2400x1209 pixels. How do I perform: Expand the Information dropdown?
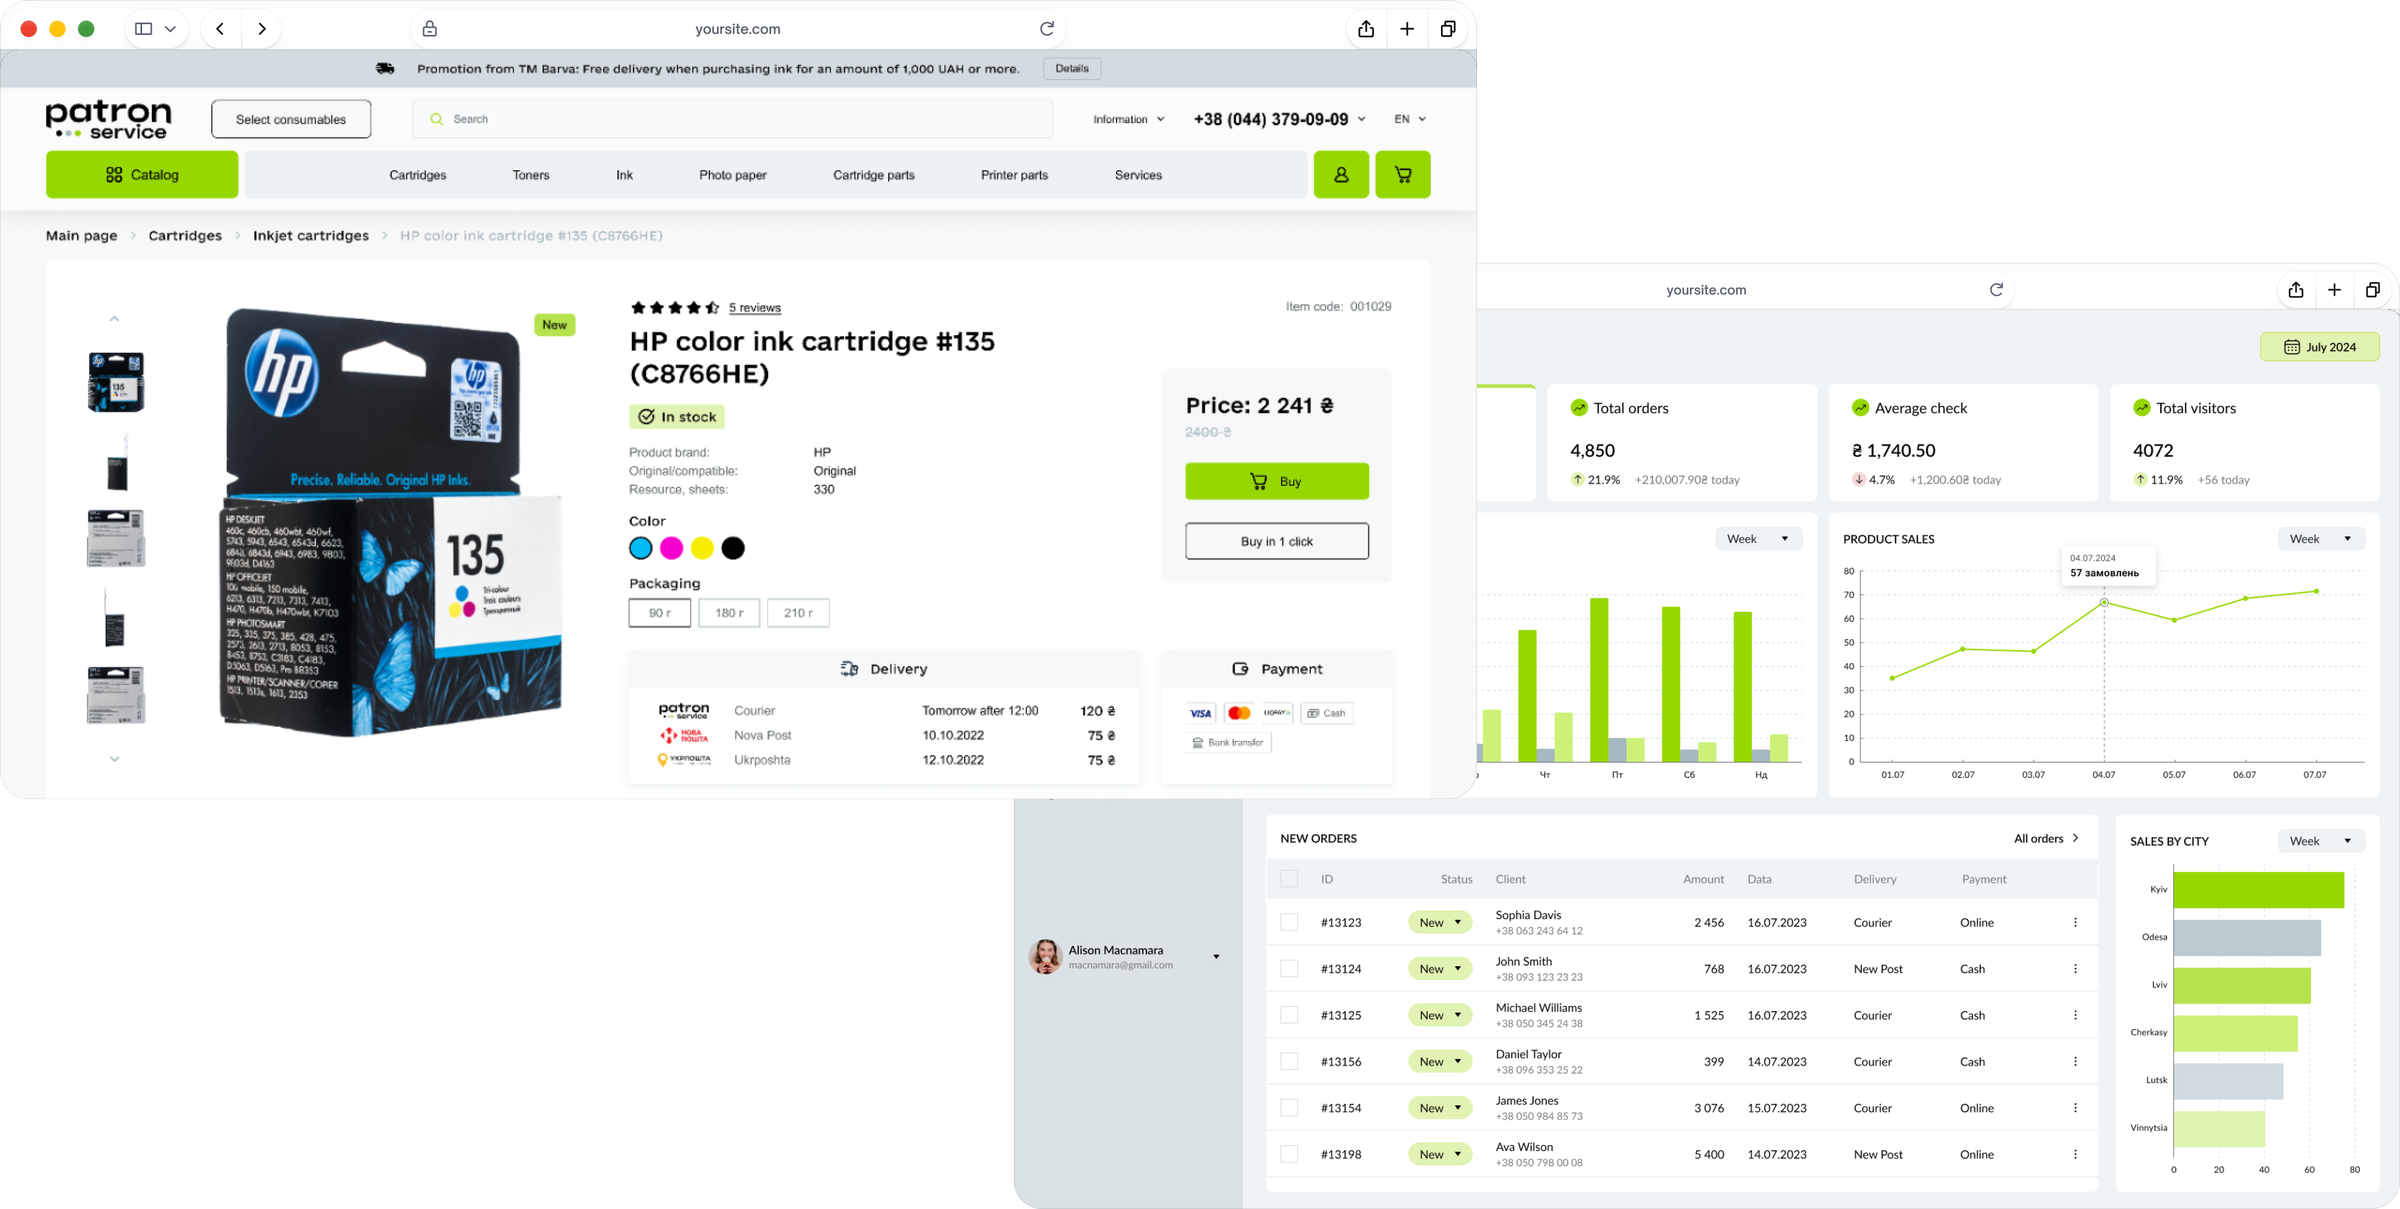[1129, 119]
